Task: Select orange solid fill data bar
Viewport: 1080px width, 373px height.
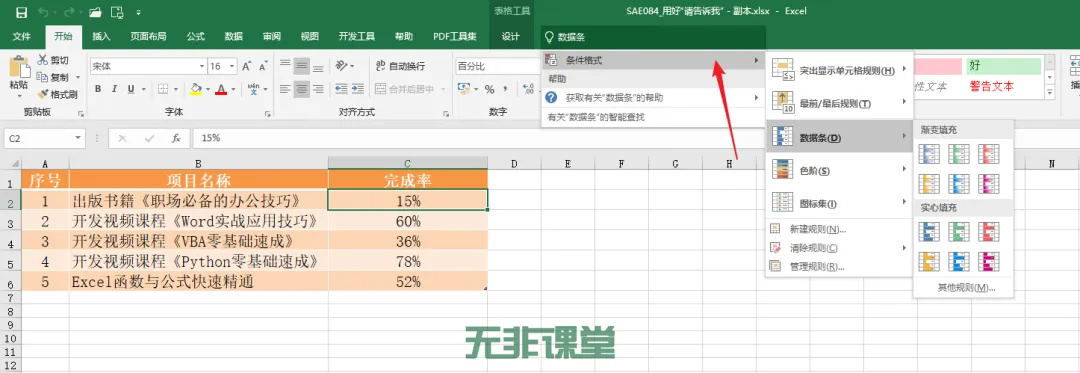Action: pos(930,262)
